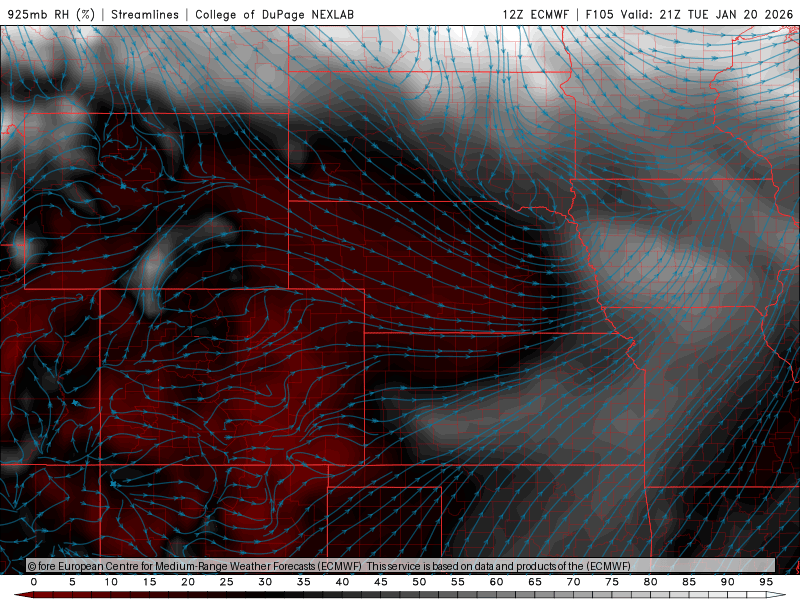Click 'F105 Valid: 21Z TUE JAN 20 2026'
The width and height of the screenshot is (800, 600).
(689, 14)
